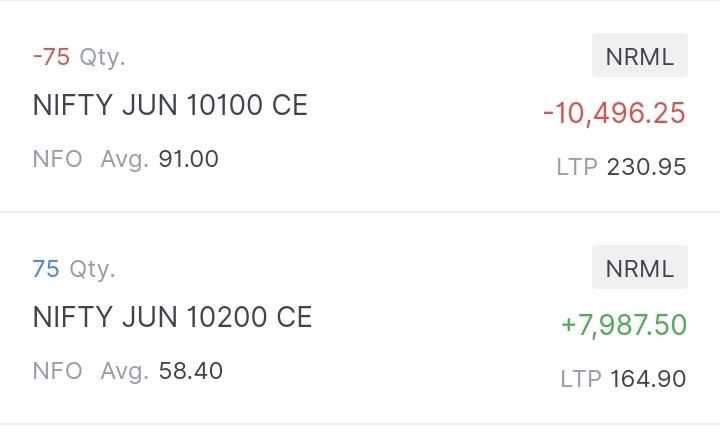720x437 pixels.
Task: Tap the Avg. label for 10100 CE
Action: (x=125, y=159)
